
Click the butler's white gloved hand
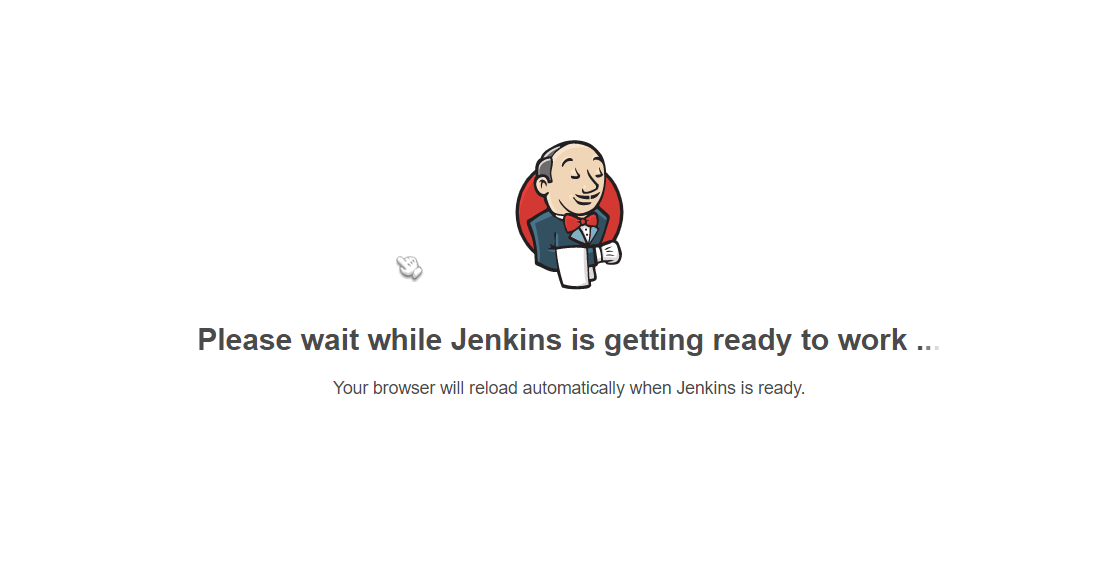[x=609, y=253]
